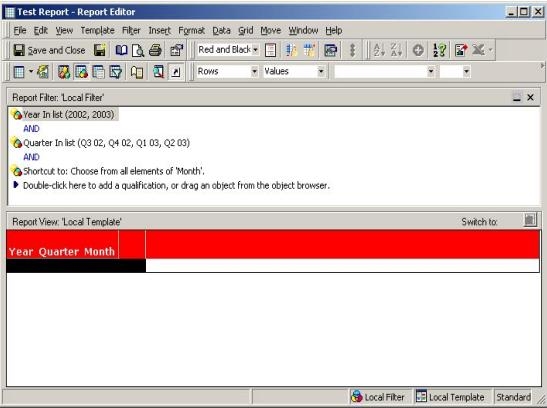547x408 pixels.
Task: Toggle the shortcut arrow toolbar button
Action: coord(176,72)
